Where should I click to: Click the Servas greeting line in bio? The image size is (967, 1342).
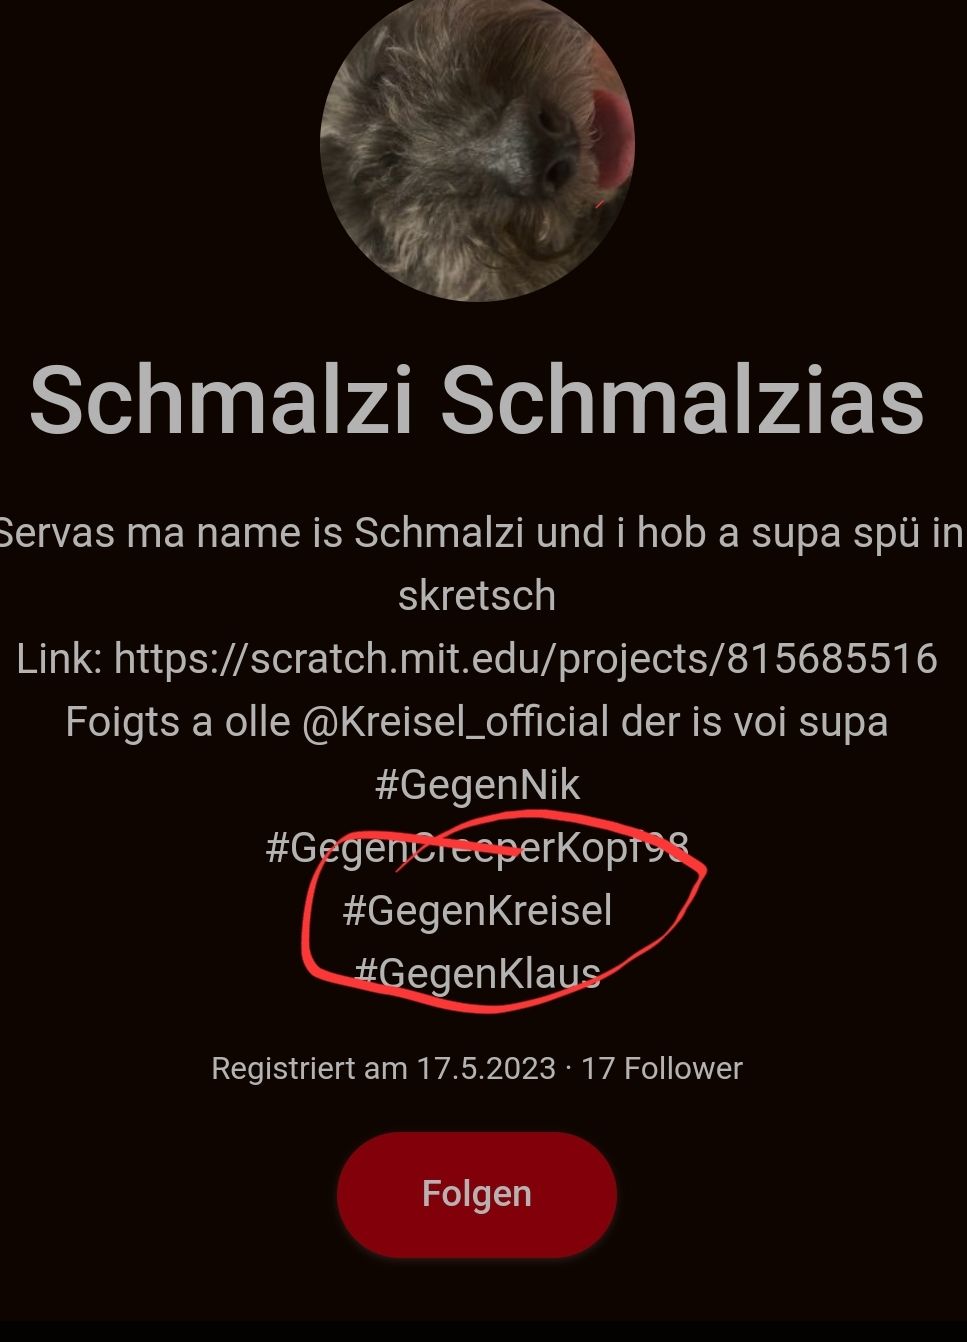coord(480,533)
